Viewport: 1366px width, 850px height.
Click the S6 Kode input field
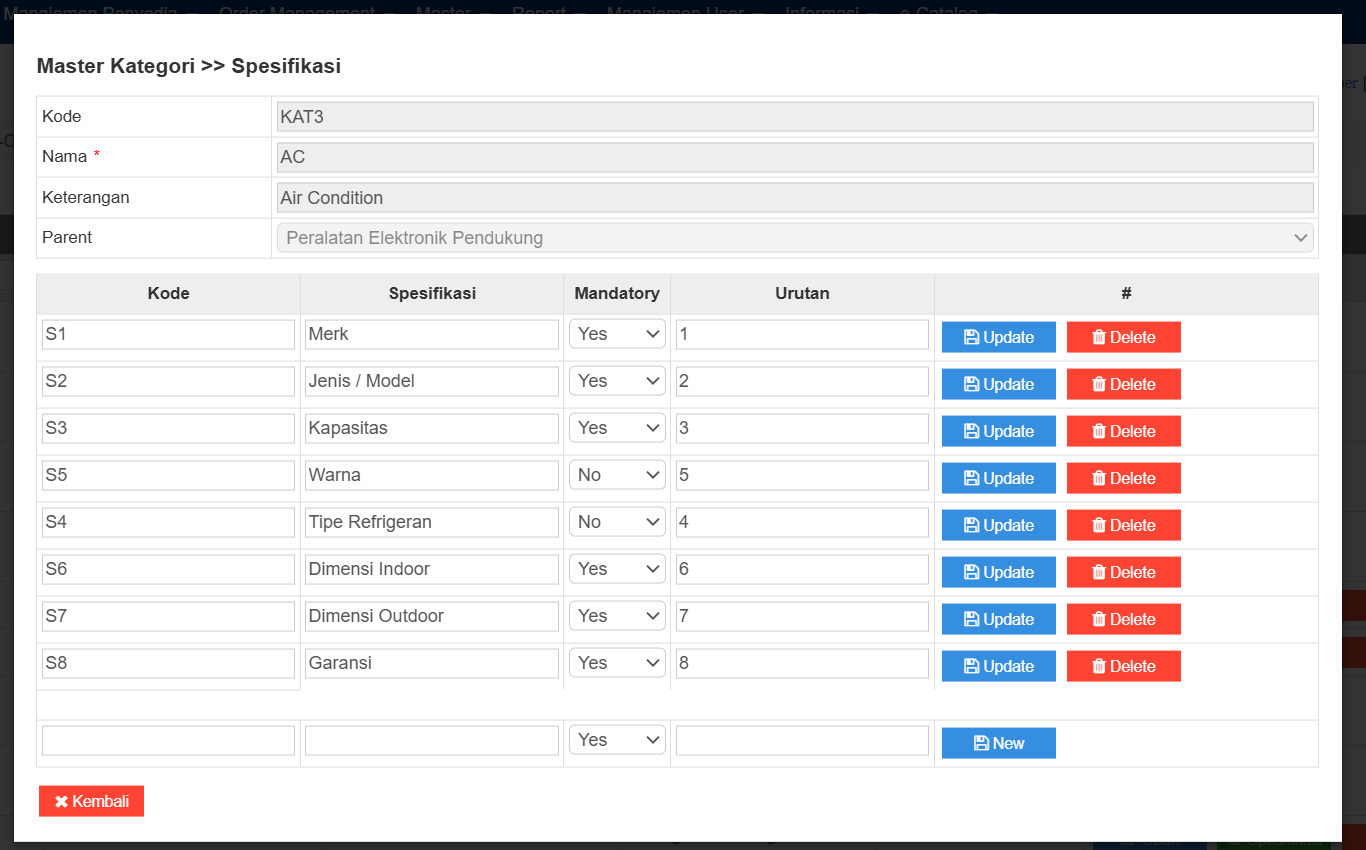[x=168, y=569]
